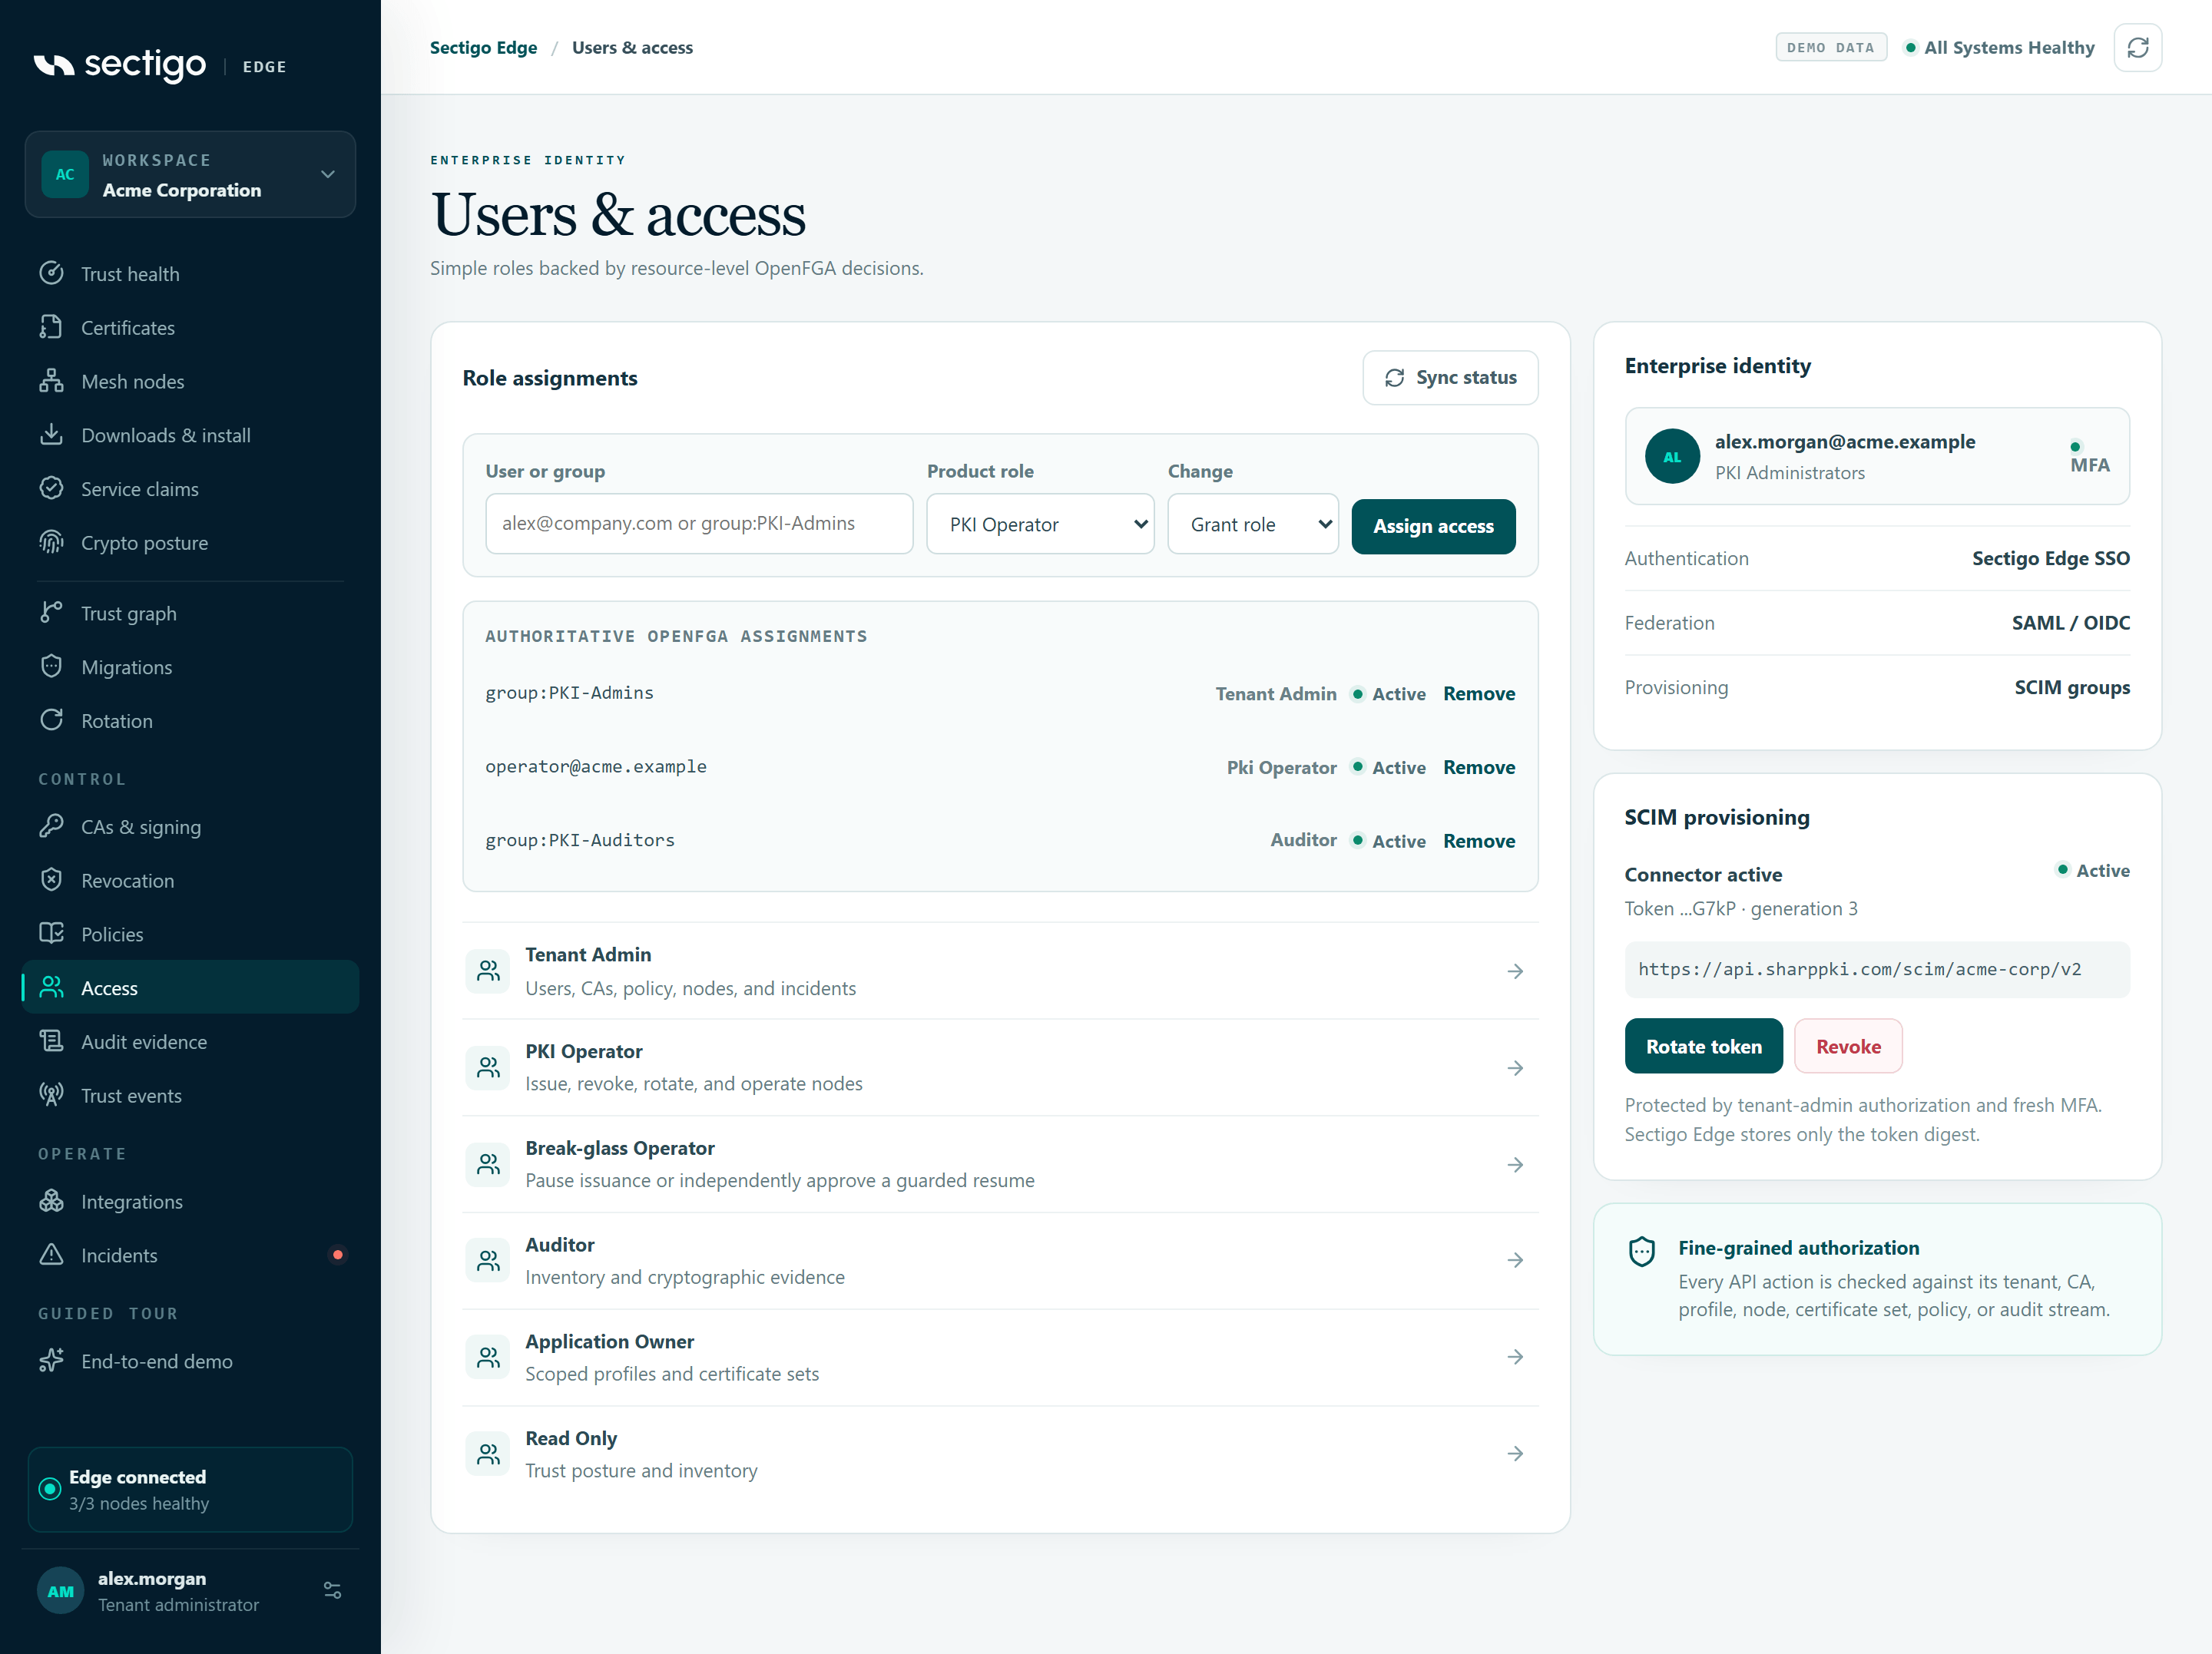
Task: Open Trust health from sidebar
Action: [190, 274]
